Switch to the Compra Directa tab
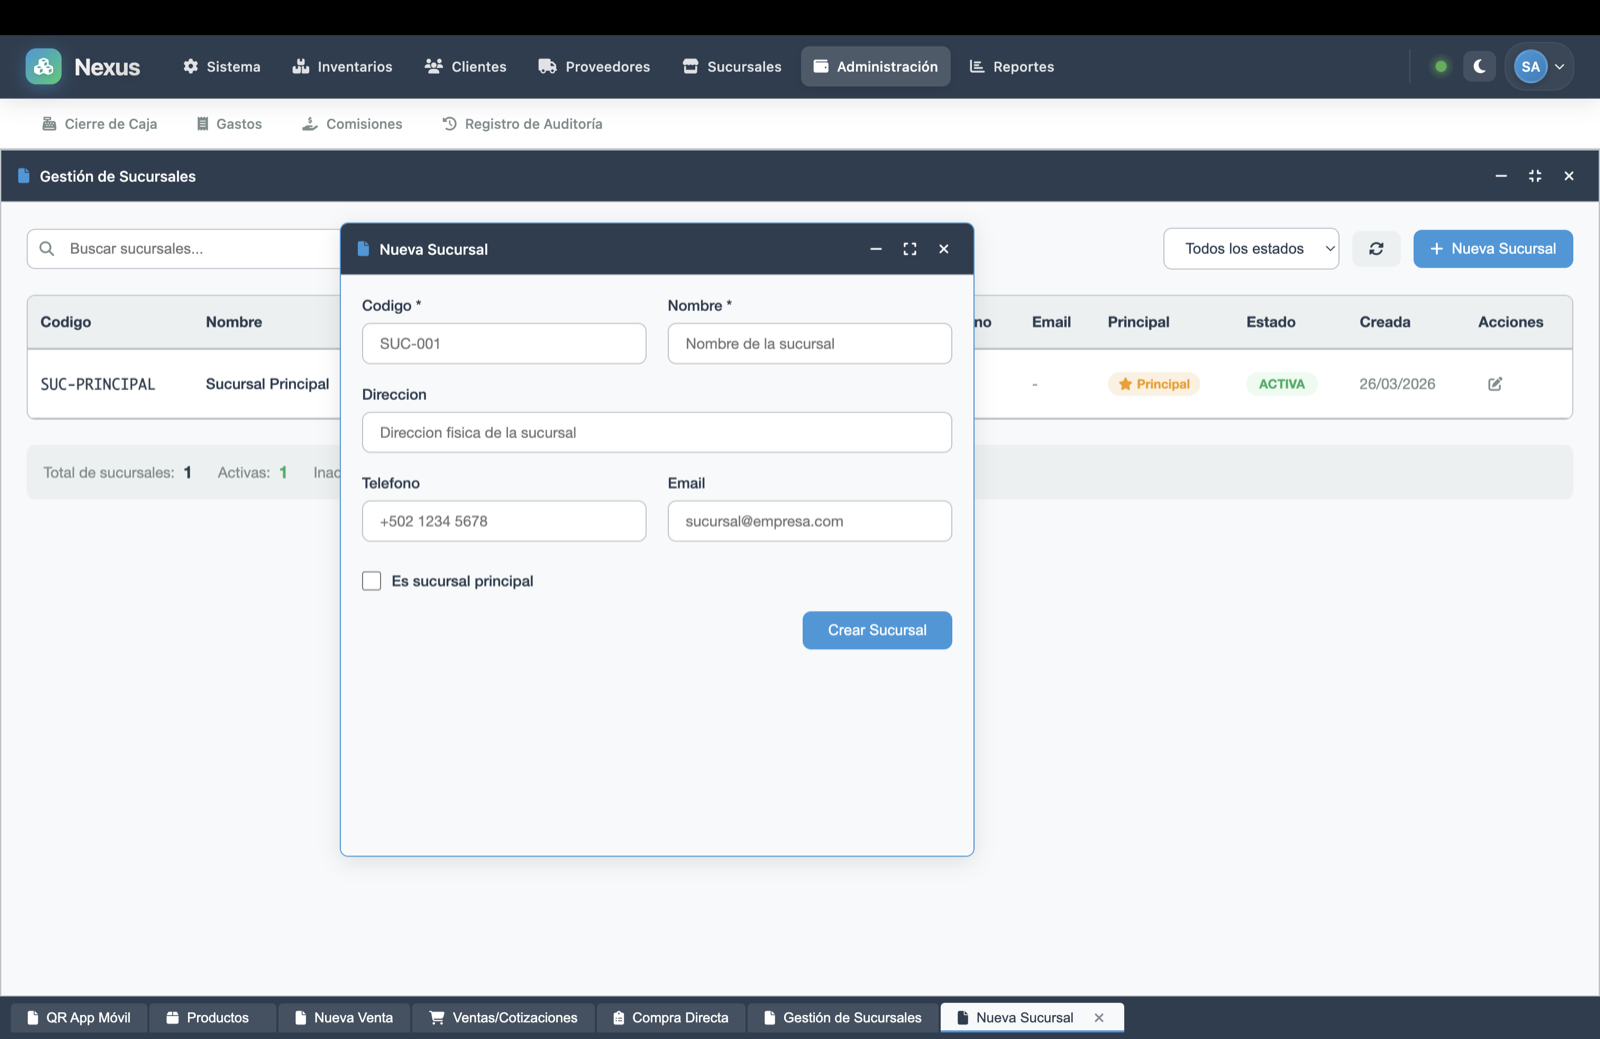Image resolution: width=1600 pixels, height=1039 pixels. coord(670,1018)
